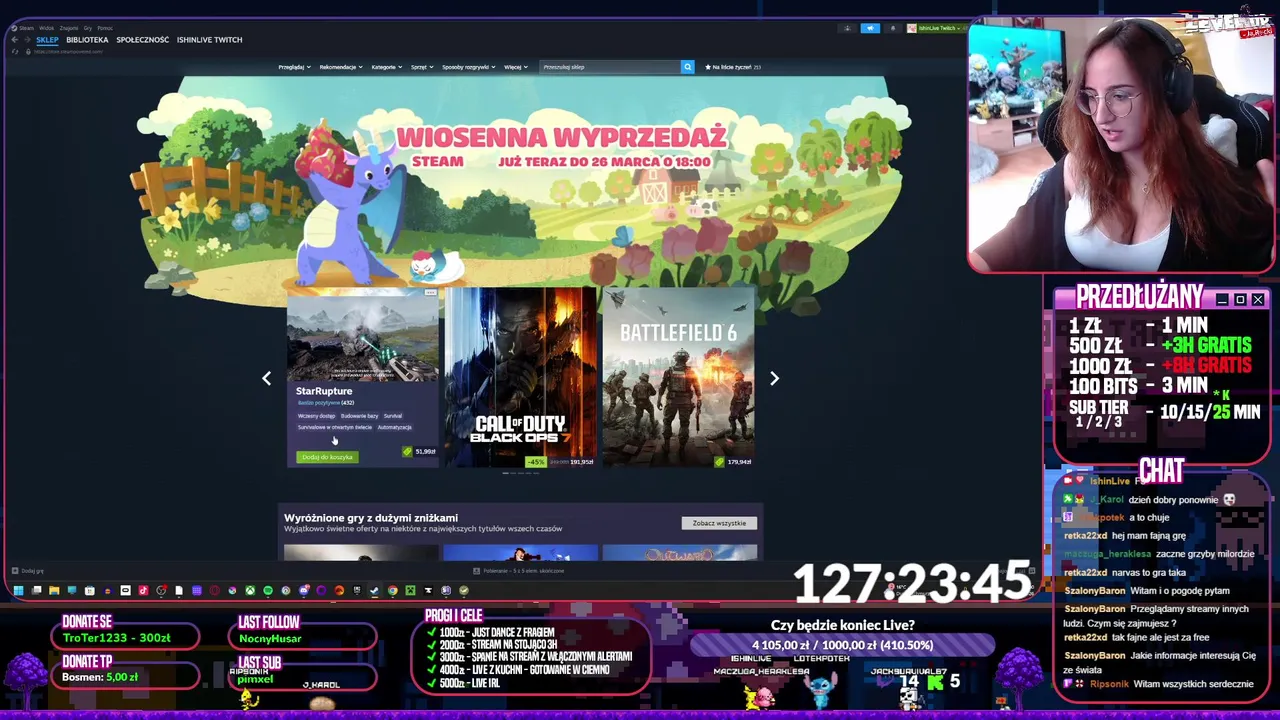Viewport: 1280px width, 720px height.
Task: Click the carousel page indicator dots
Action: click(x=520, y=472)
